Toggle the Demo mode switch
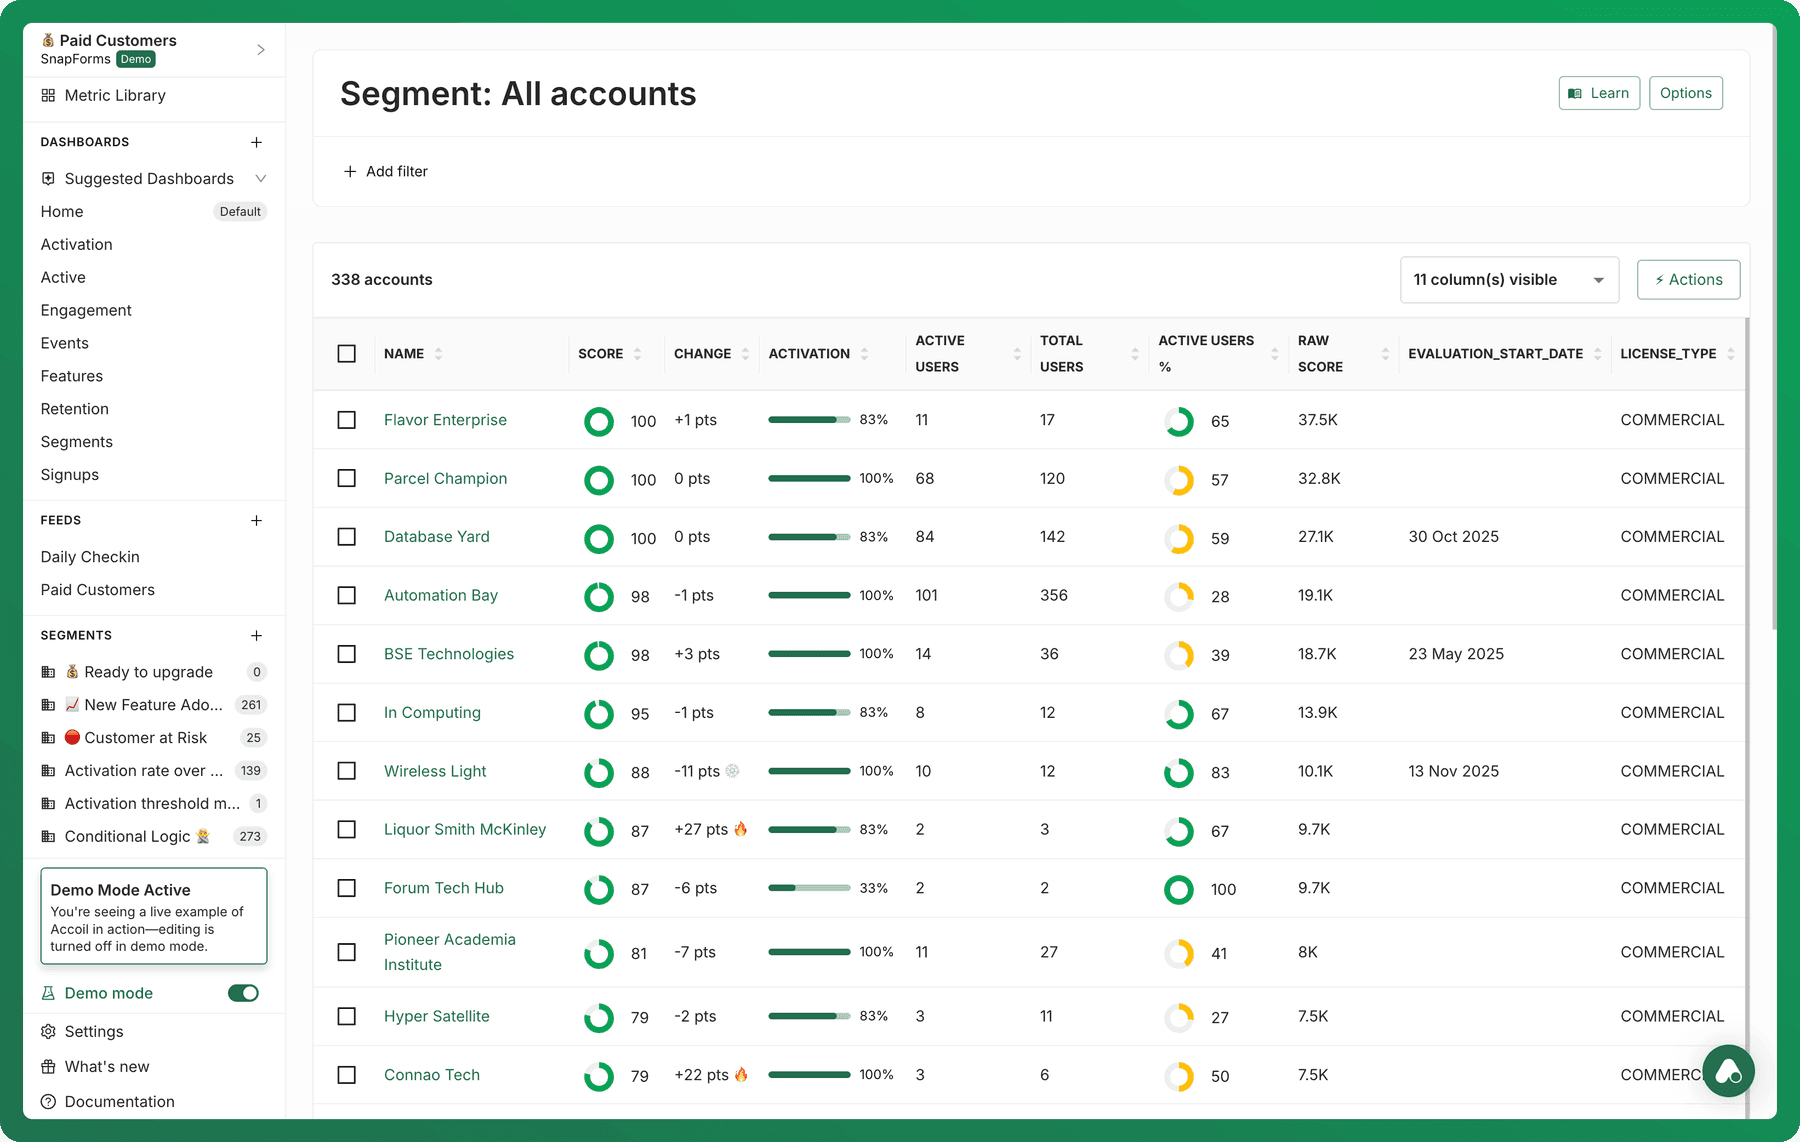Screen dimensions: 1800x1142 [243, 993]
